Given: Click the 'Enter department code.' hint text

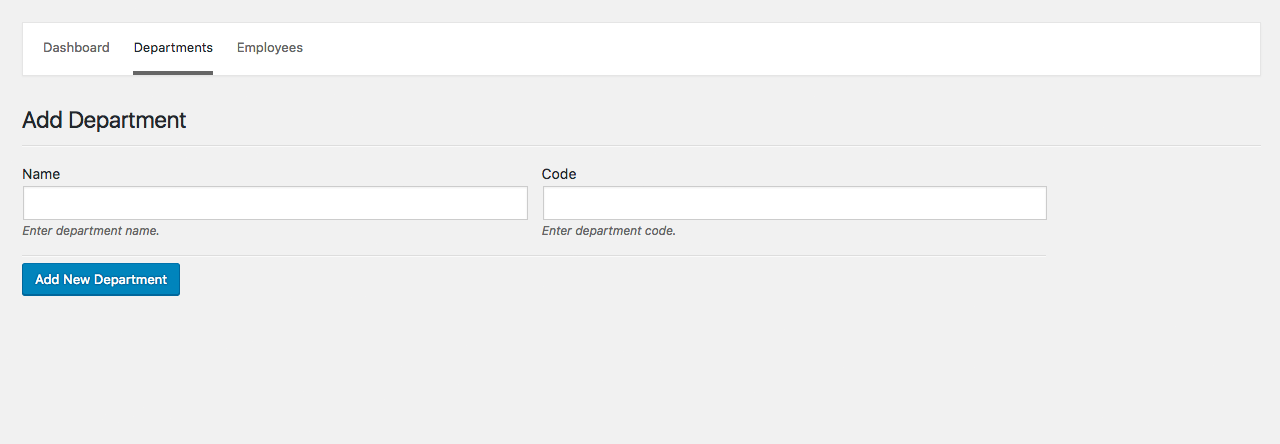Looking at the screenshot, I should [609, 231].
